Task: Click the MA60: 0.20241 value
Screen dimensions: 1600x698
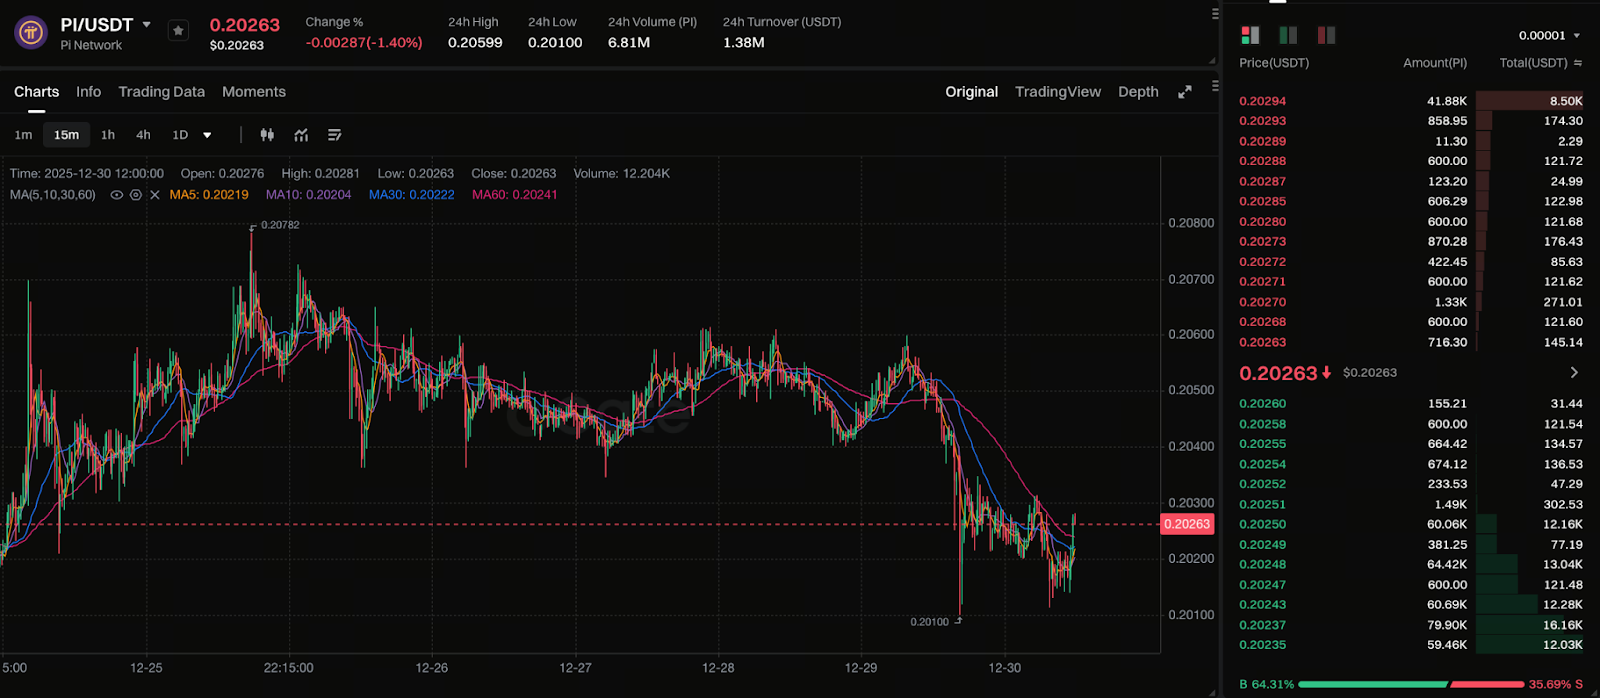Action: pyautogui.click(x=515, y=195)
